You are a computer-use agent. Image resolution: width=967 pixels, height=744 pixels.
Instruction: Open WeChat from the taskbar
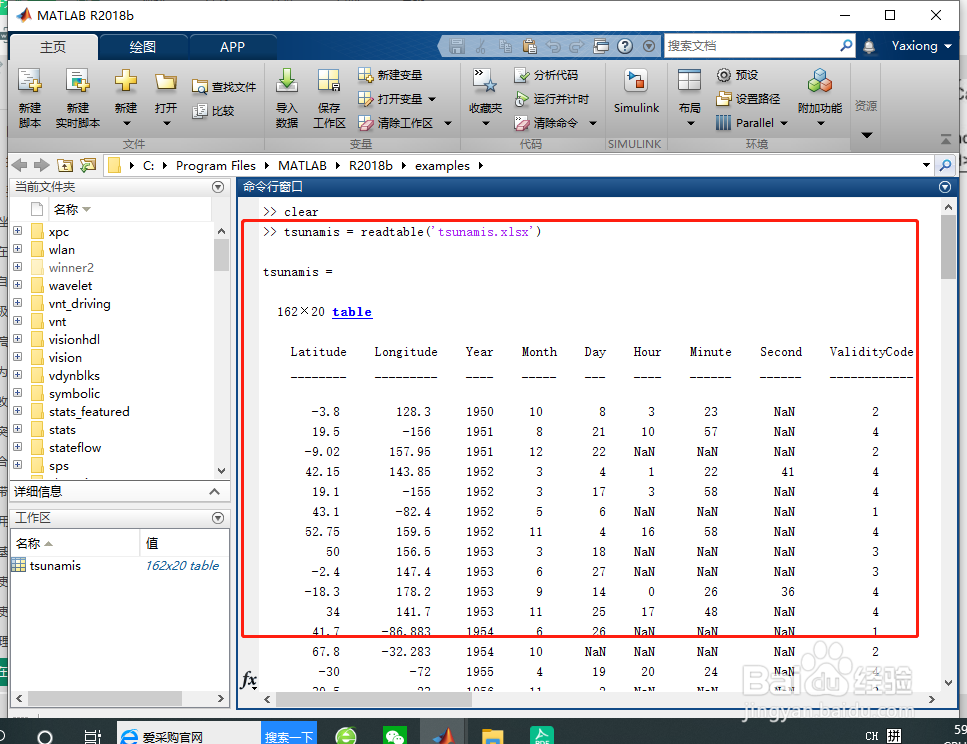[x=394, y=735]
